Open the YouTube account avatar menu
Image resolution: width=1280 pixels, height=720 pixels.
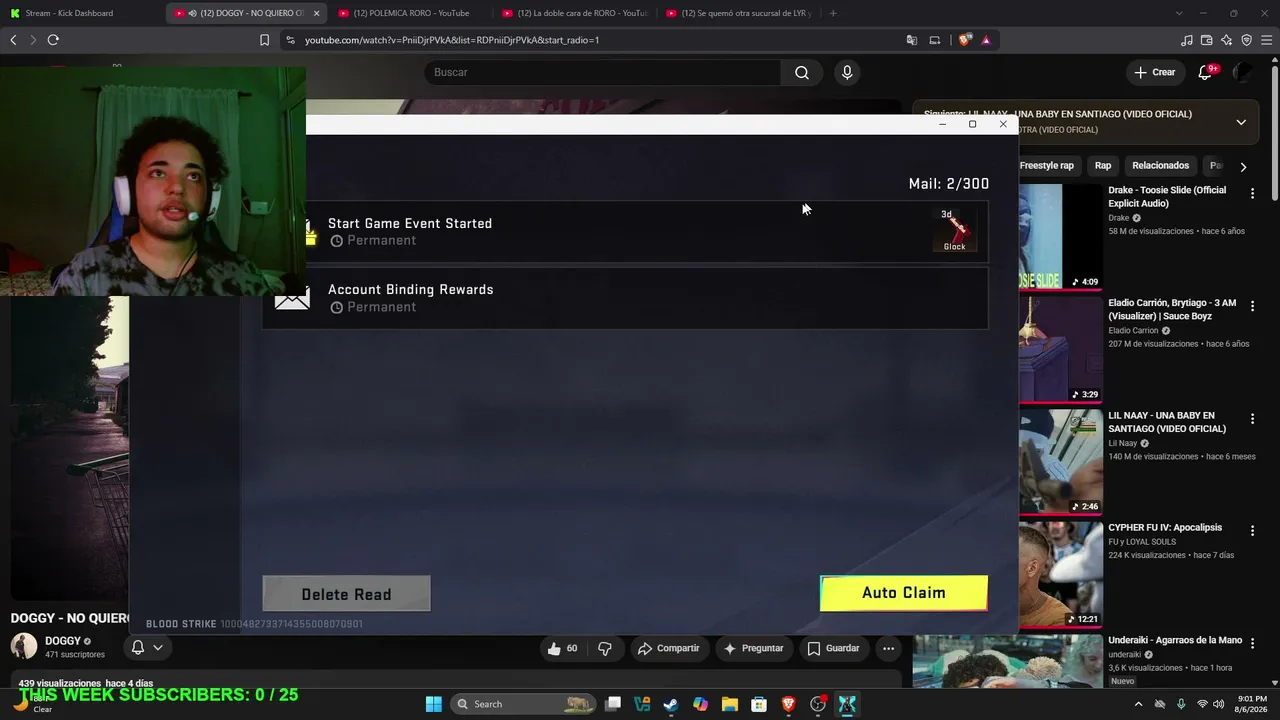1242,72
